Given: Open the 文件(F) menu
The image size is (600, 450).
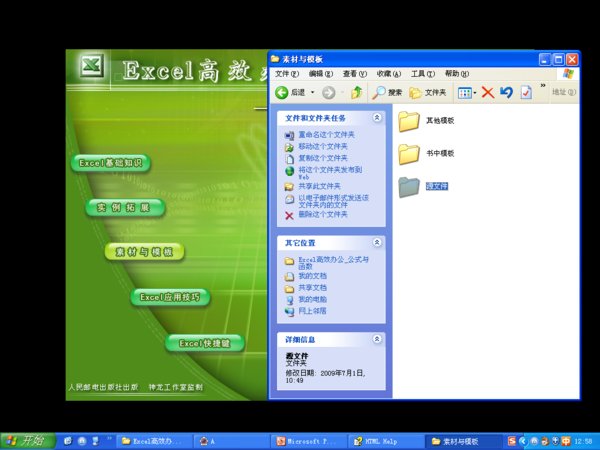Looking at the screenshot, I should click(287, 73).
